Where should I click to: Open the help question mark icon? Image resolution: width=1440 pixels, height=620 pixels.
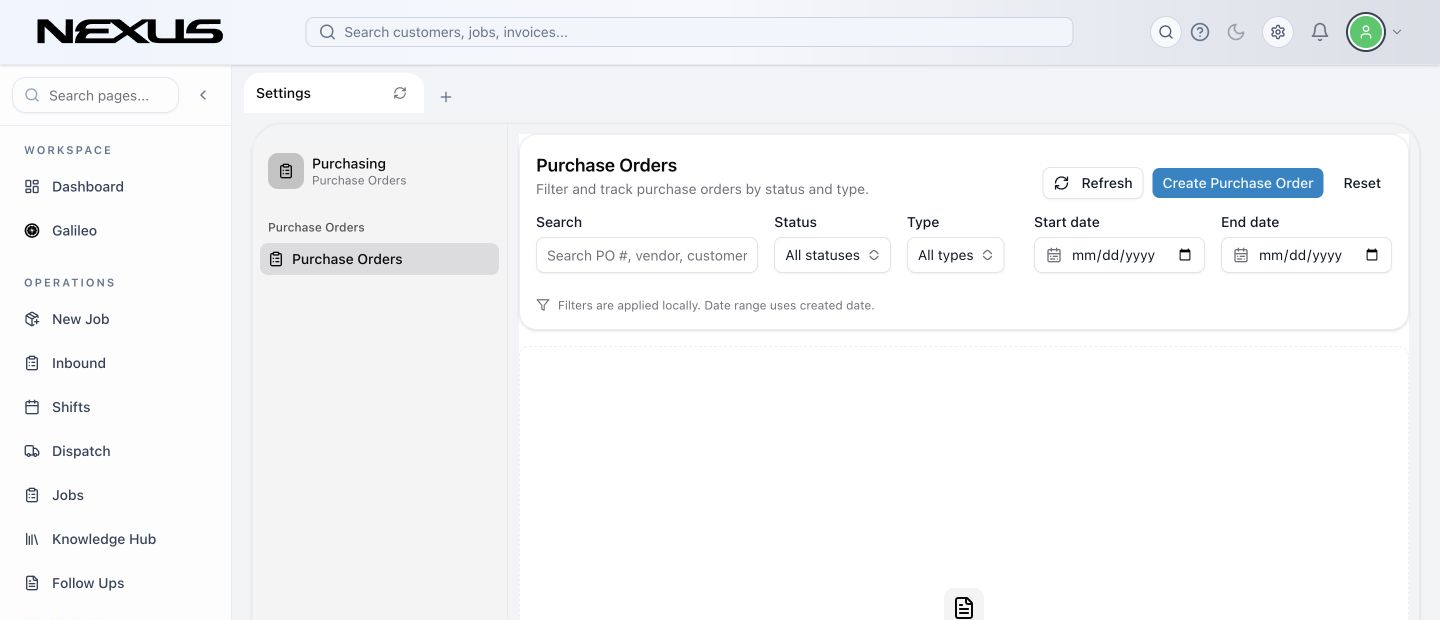pos(1200,32)
